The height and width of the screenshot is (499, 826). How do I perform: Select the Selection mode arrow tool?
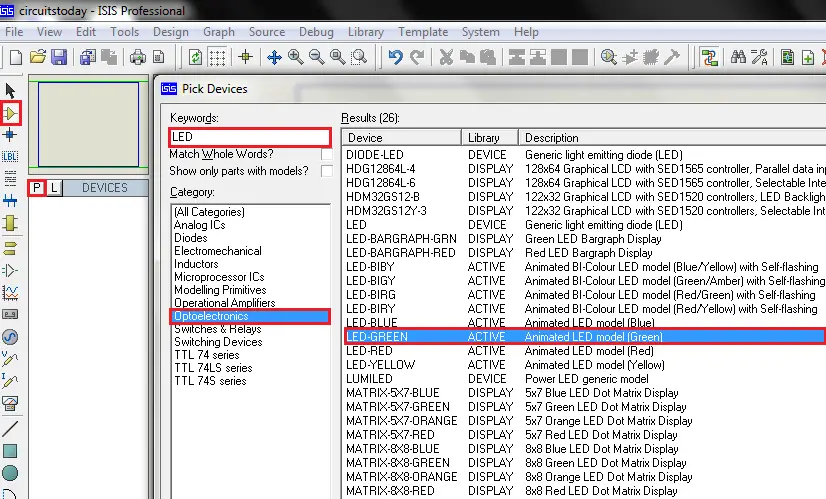coord(10,91)
